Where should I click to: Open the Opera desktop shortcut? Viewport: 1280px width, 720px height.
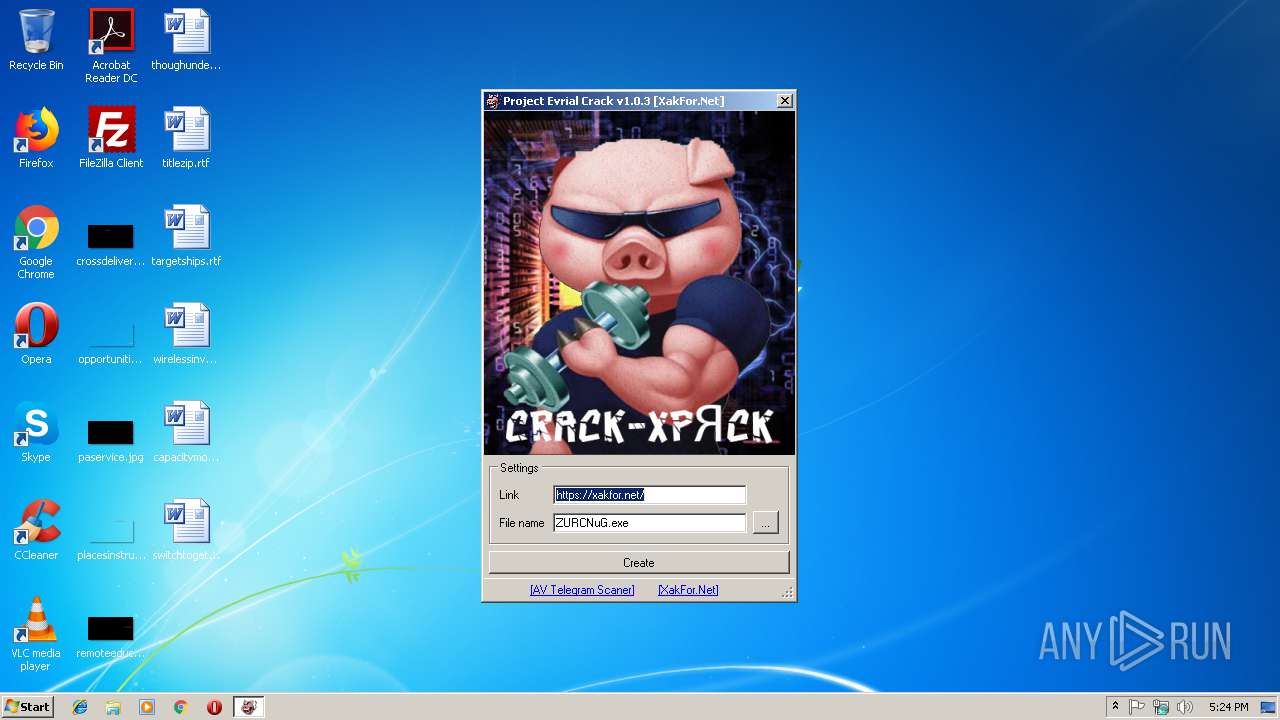click(x=36, y=334)
